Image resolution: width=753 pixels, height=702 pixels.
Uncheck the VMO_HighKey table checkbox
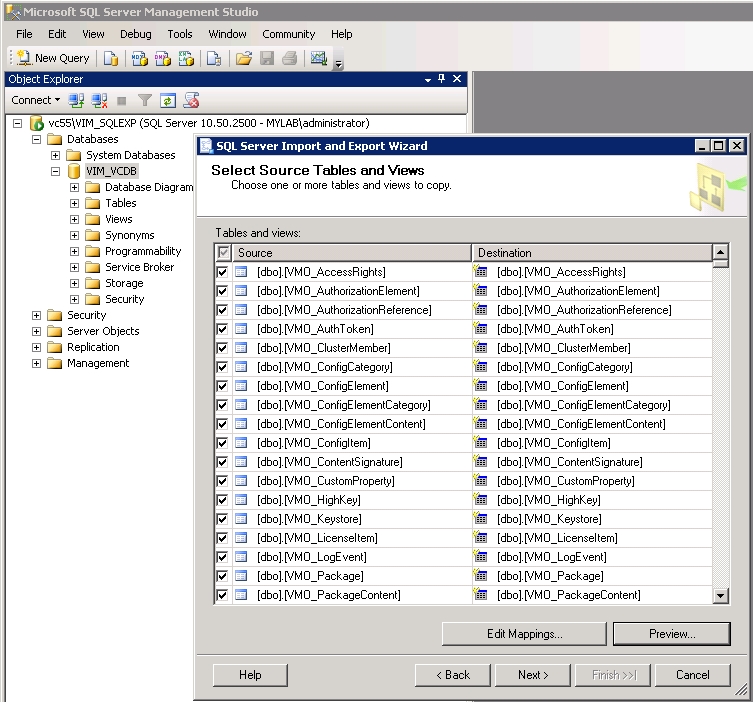pyautogui.click(x=222, y=500)
